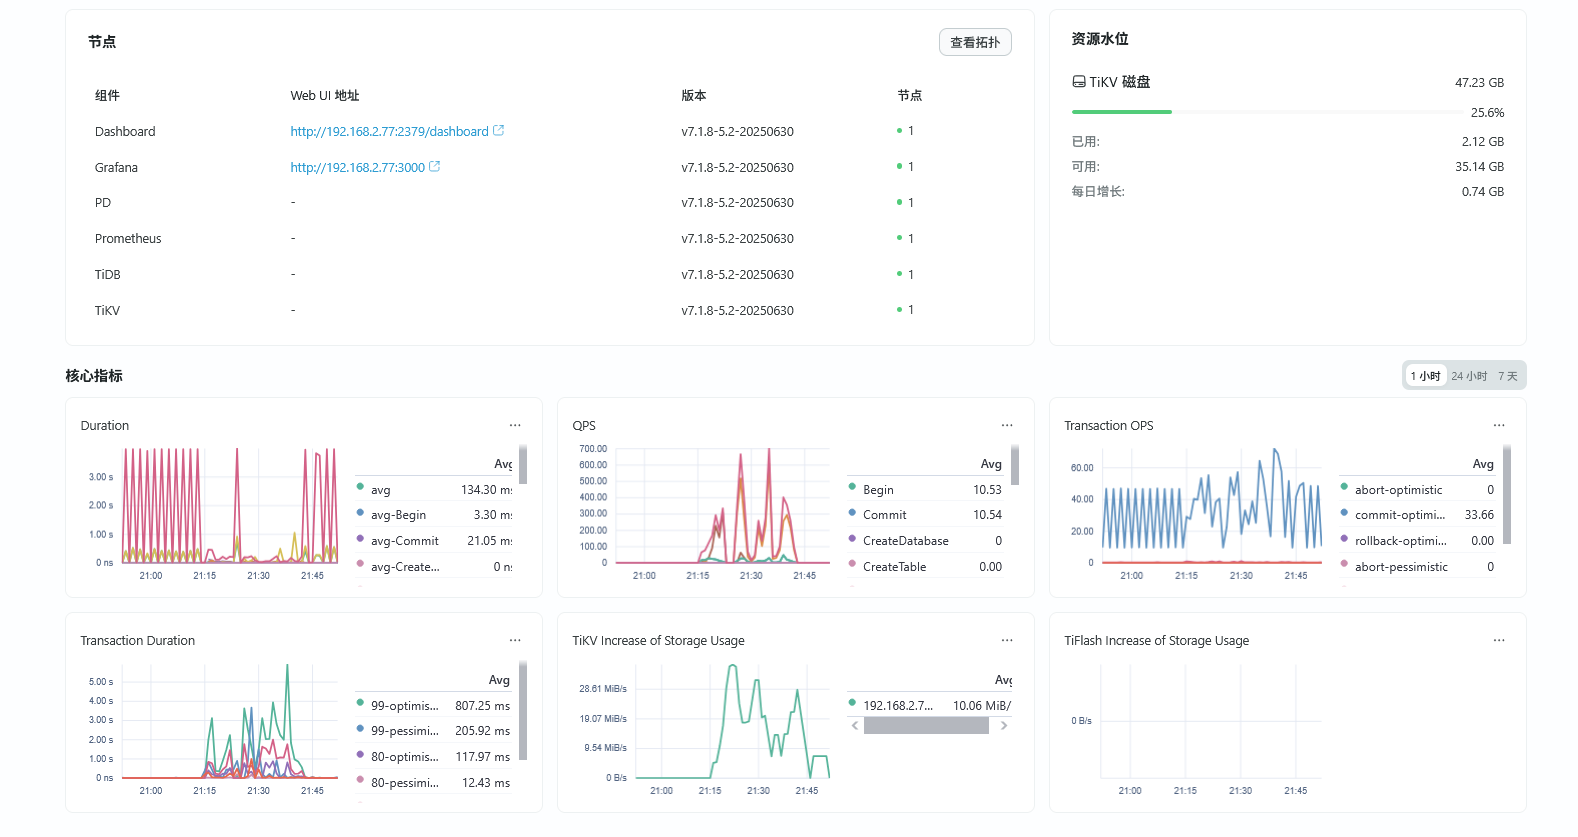Open the QPS panel more options menu

[x=1007, y=426]
